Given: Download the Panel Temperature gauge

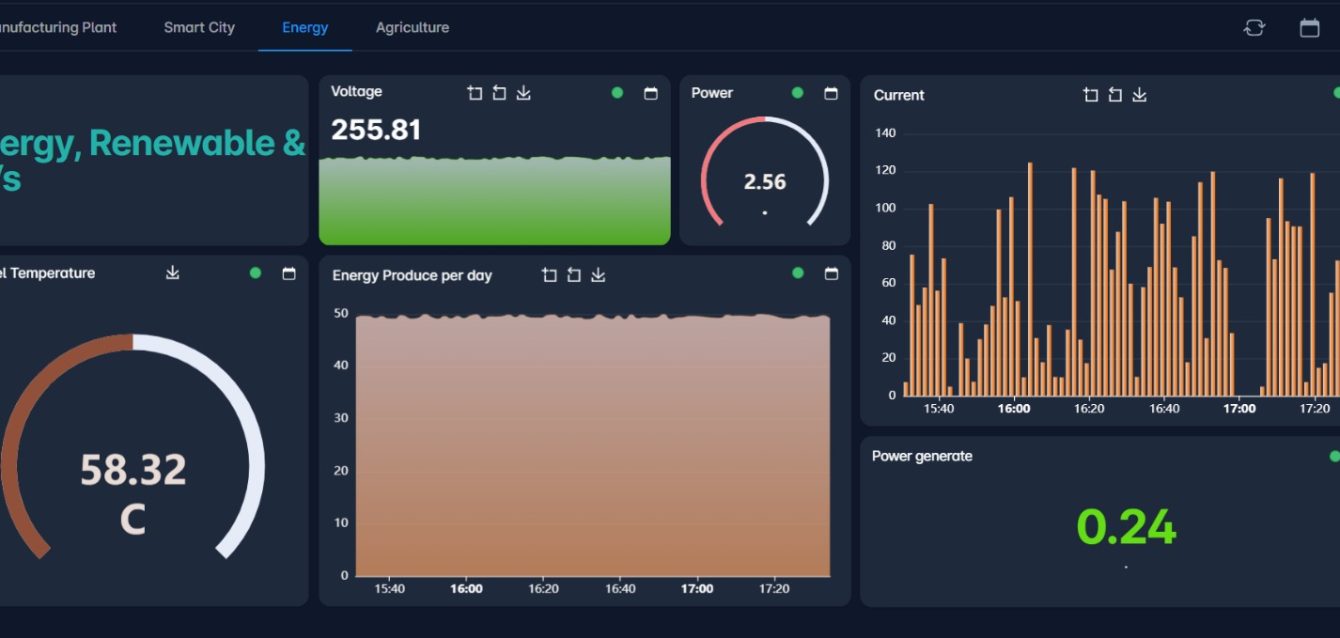Looking at the screenshot, I should pos(173,272).
